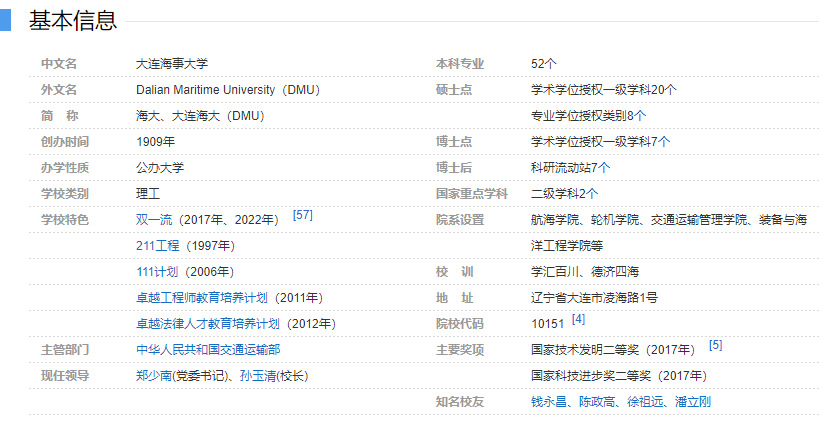
Task: Click the blue marker beside 基本信息
Action: pyautogui.click(x=5, y=20)
